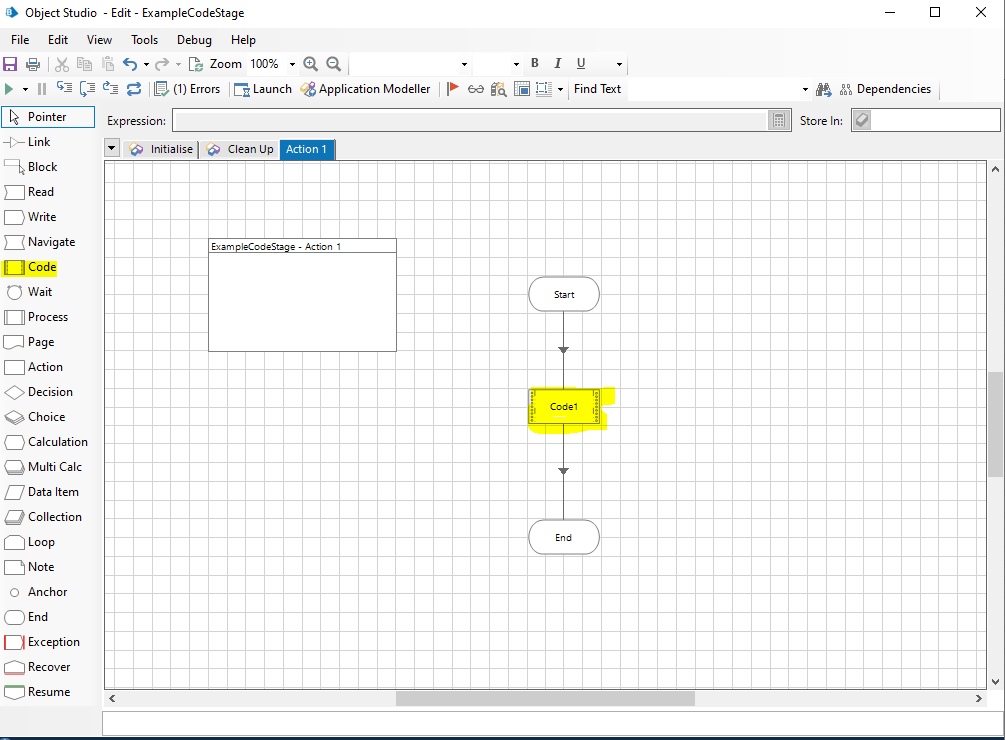
Task: Click the refresh document icon beside Zoom
Action: [196, 64]
